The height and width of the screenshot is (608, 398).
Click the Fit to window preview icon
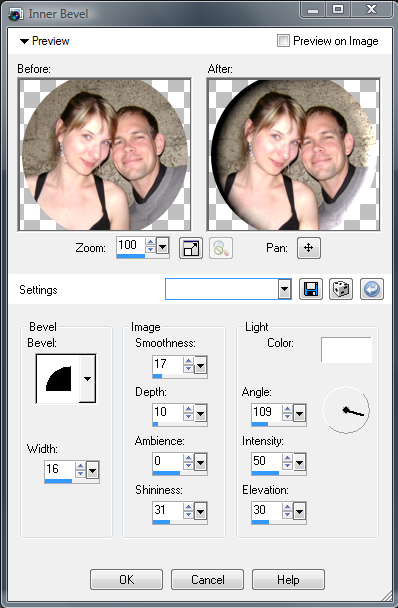[191, 248]
